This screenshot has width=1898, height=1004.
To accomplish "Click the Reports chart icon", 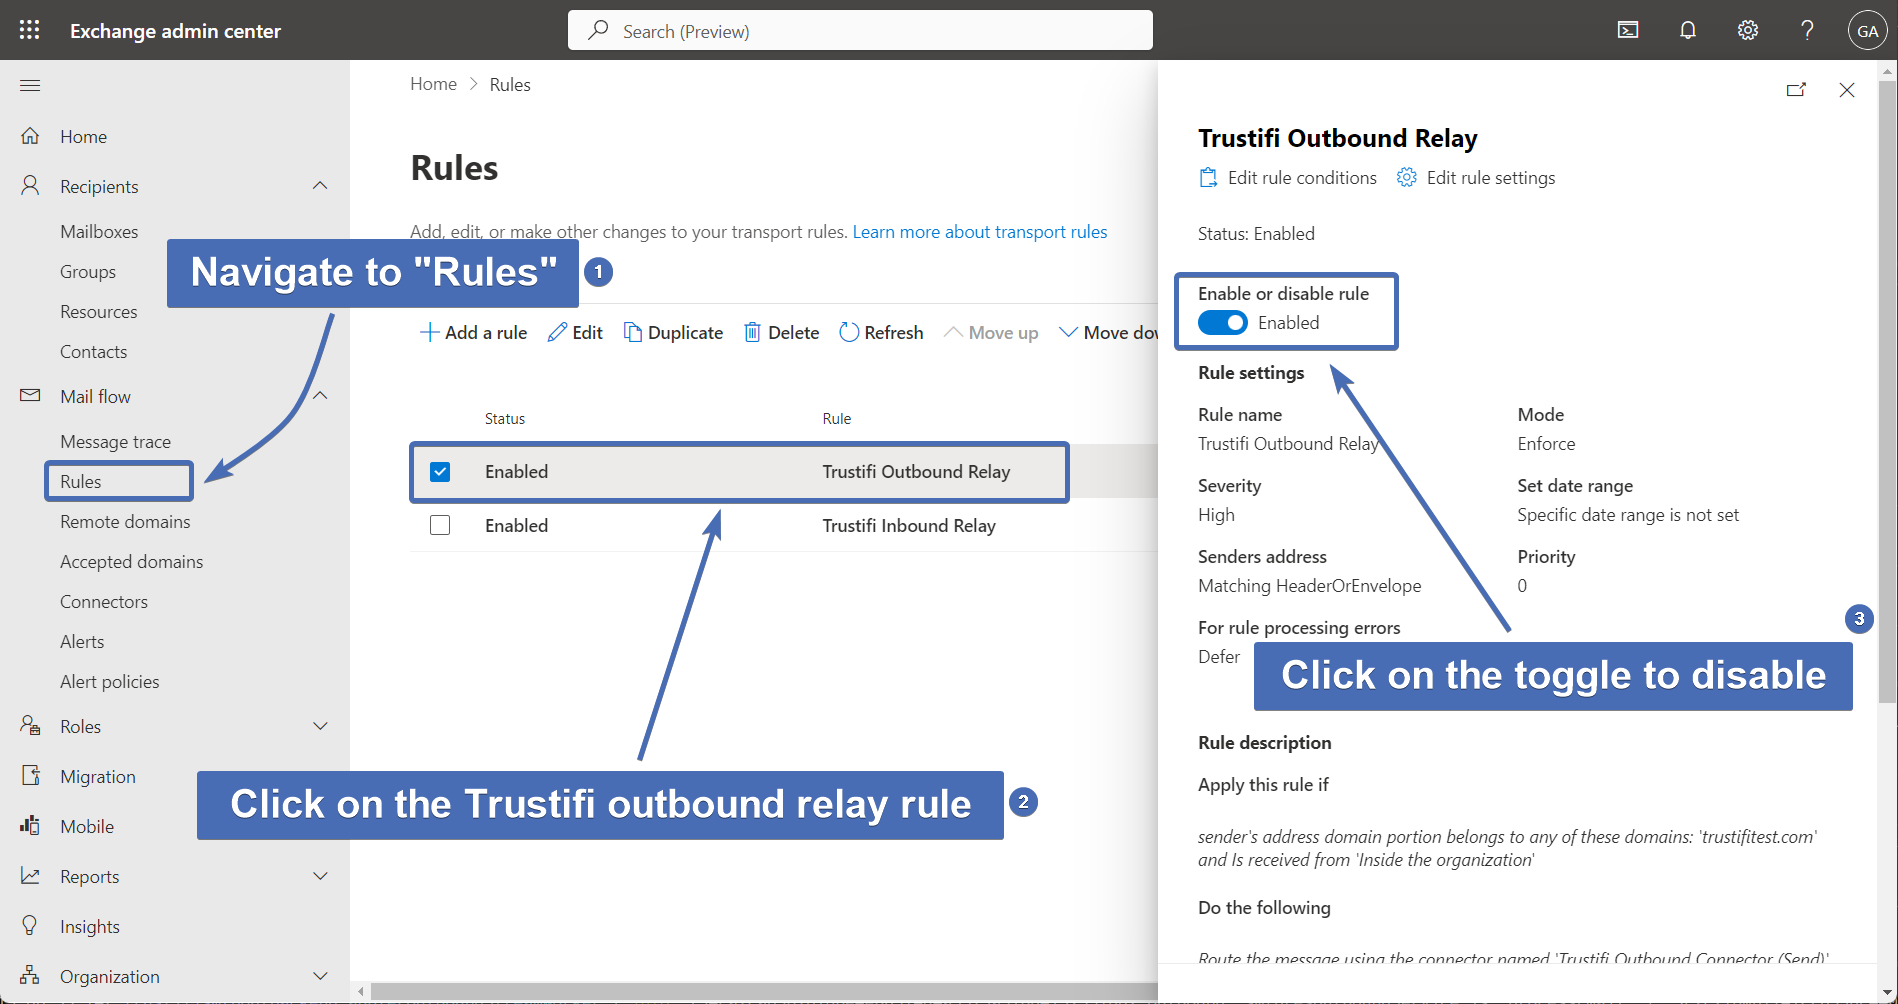I will pos(30,876).
